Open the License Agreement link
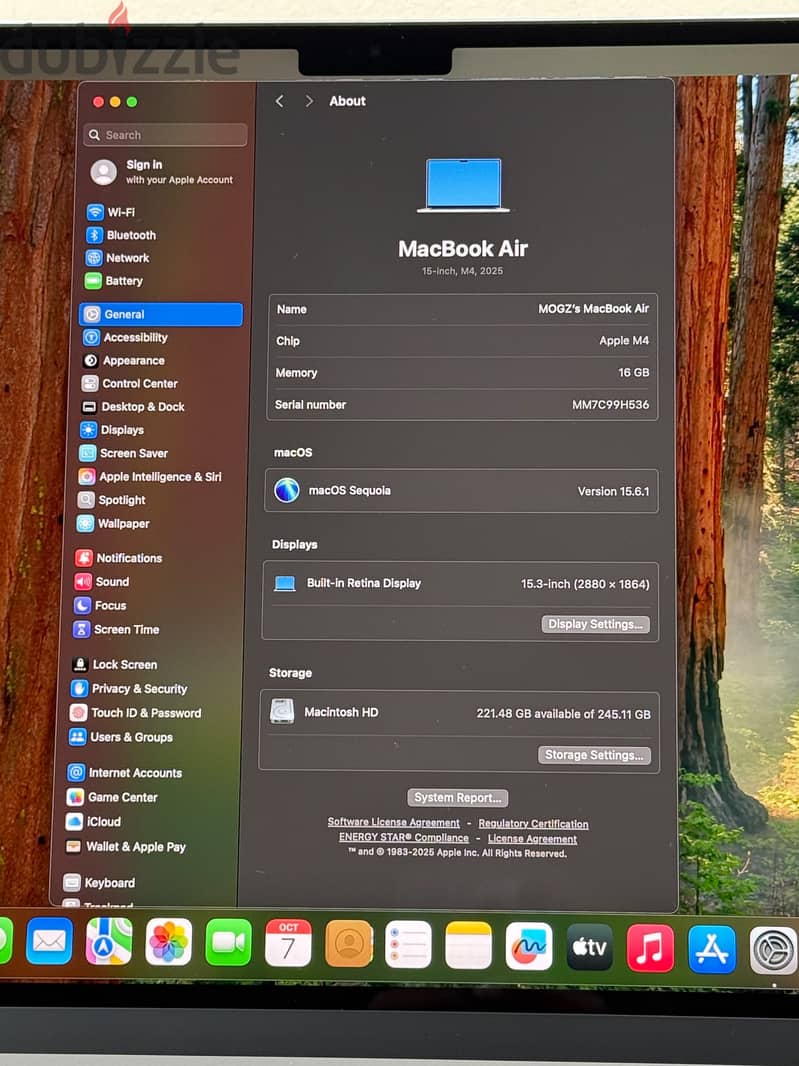799x1066 pixels. click(x=532, y=839)
